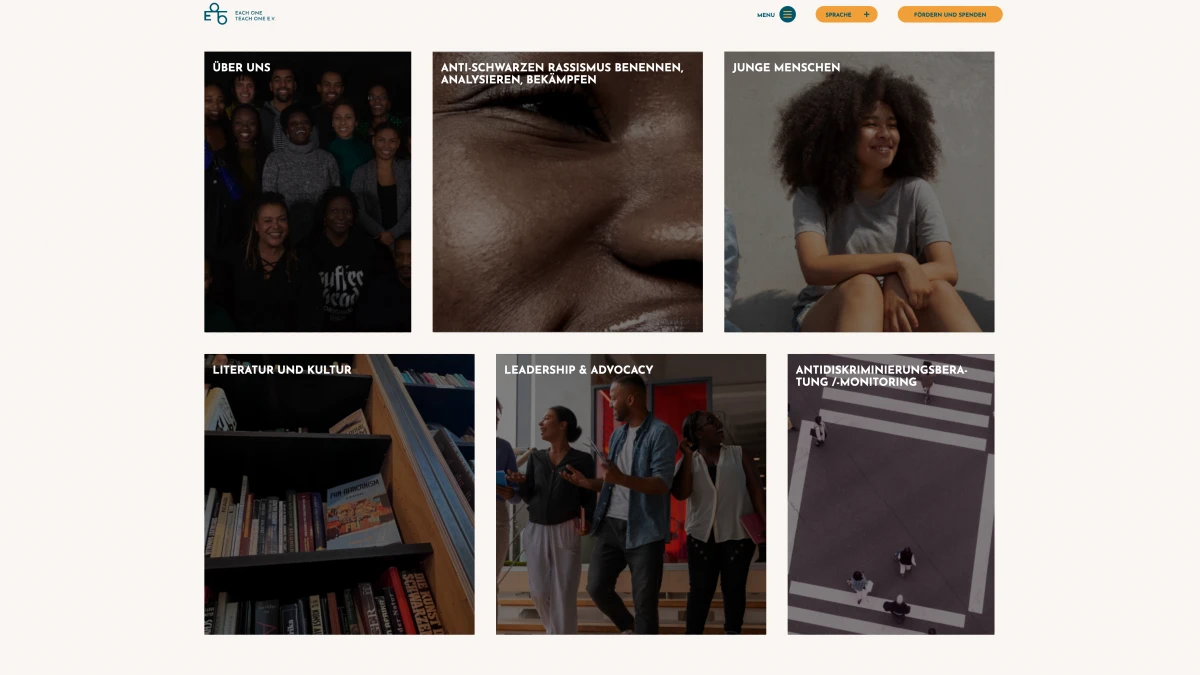
Task: Click the Pan-Africanism book on the shelf
Action: (362, 510)
